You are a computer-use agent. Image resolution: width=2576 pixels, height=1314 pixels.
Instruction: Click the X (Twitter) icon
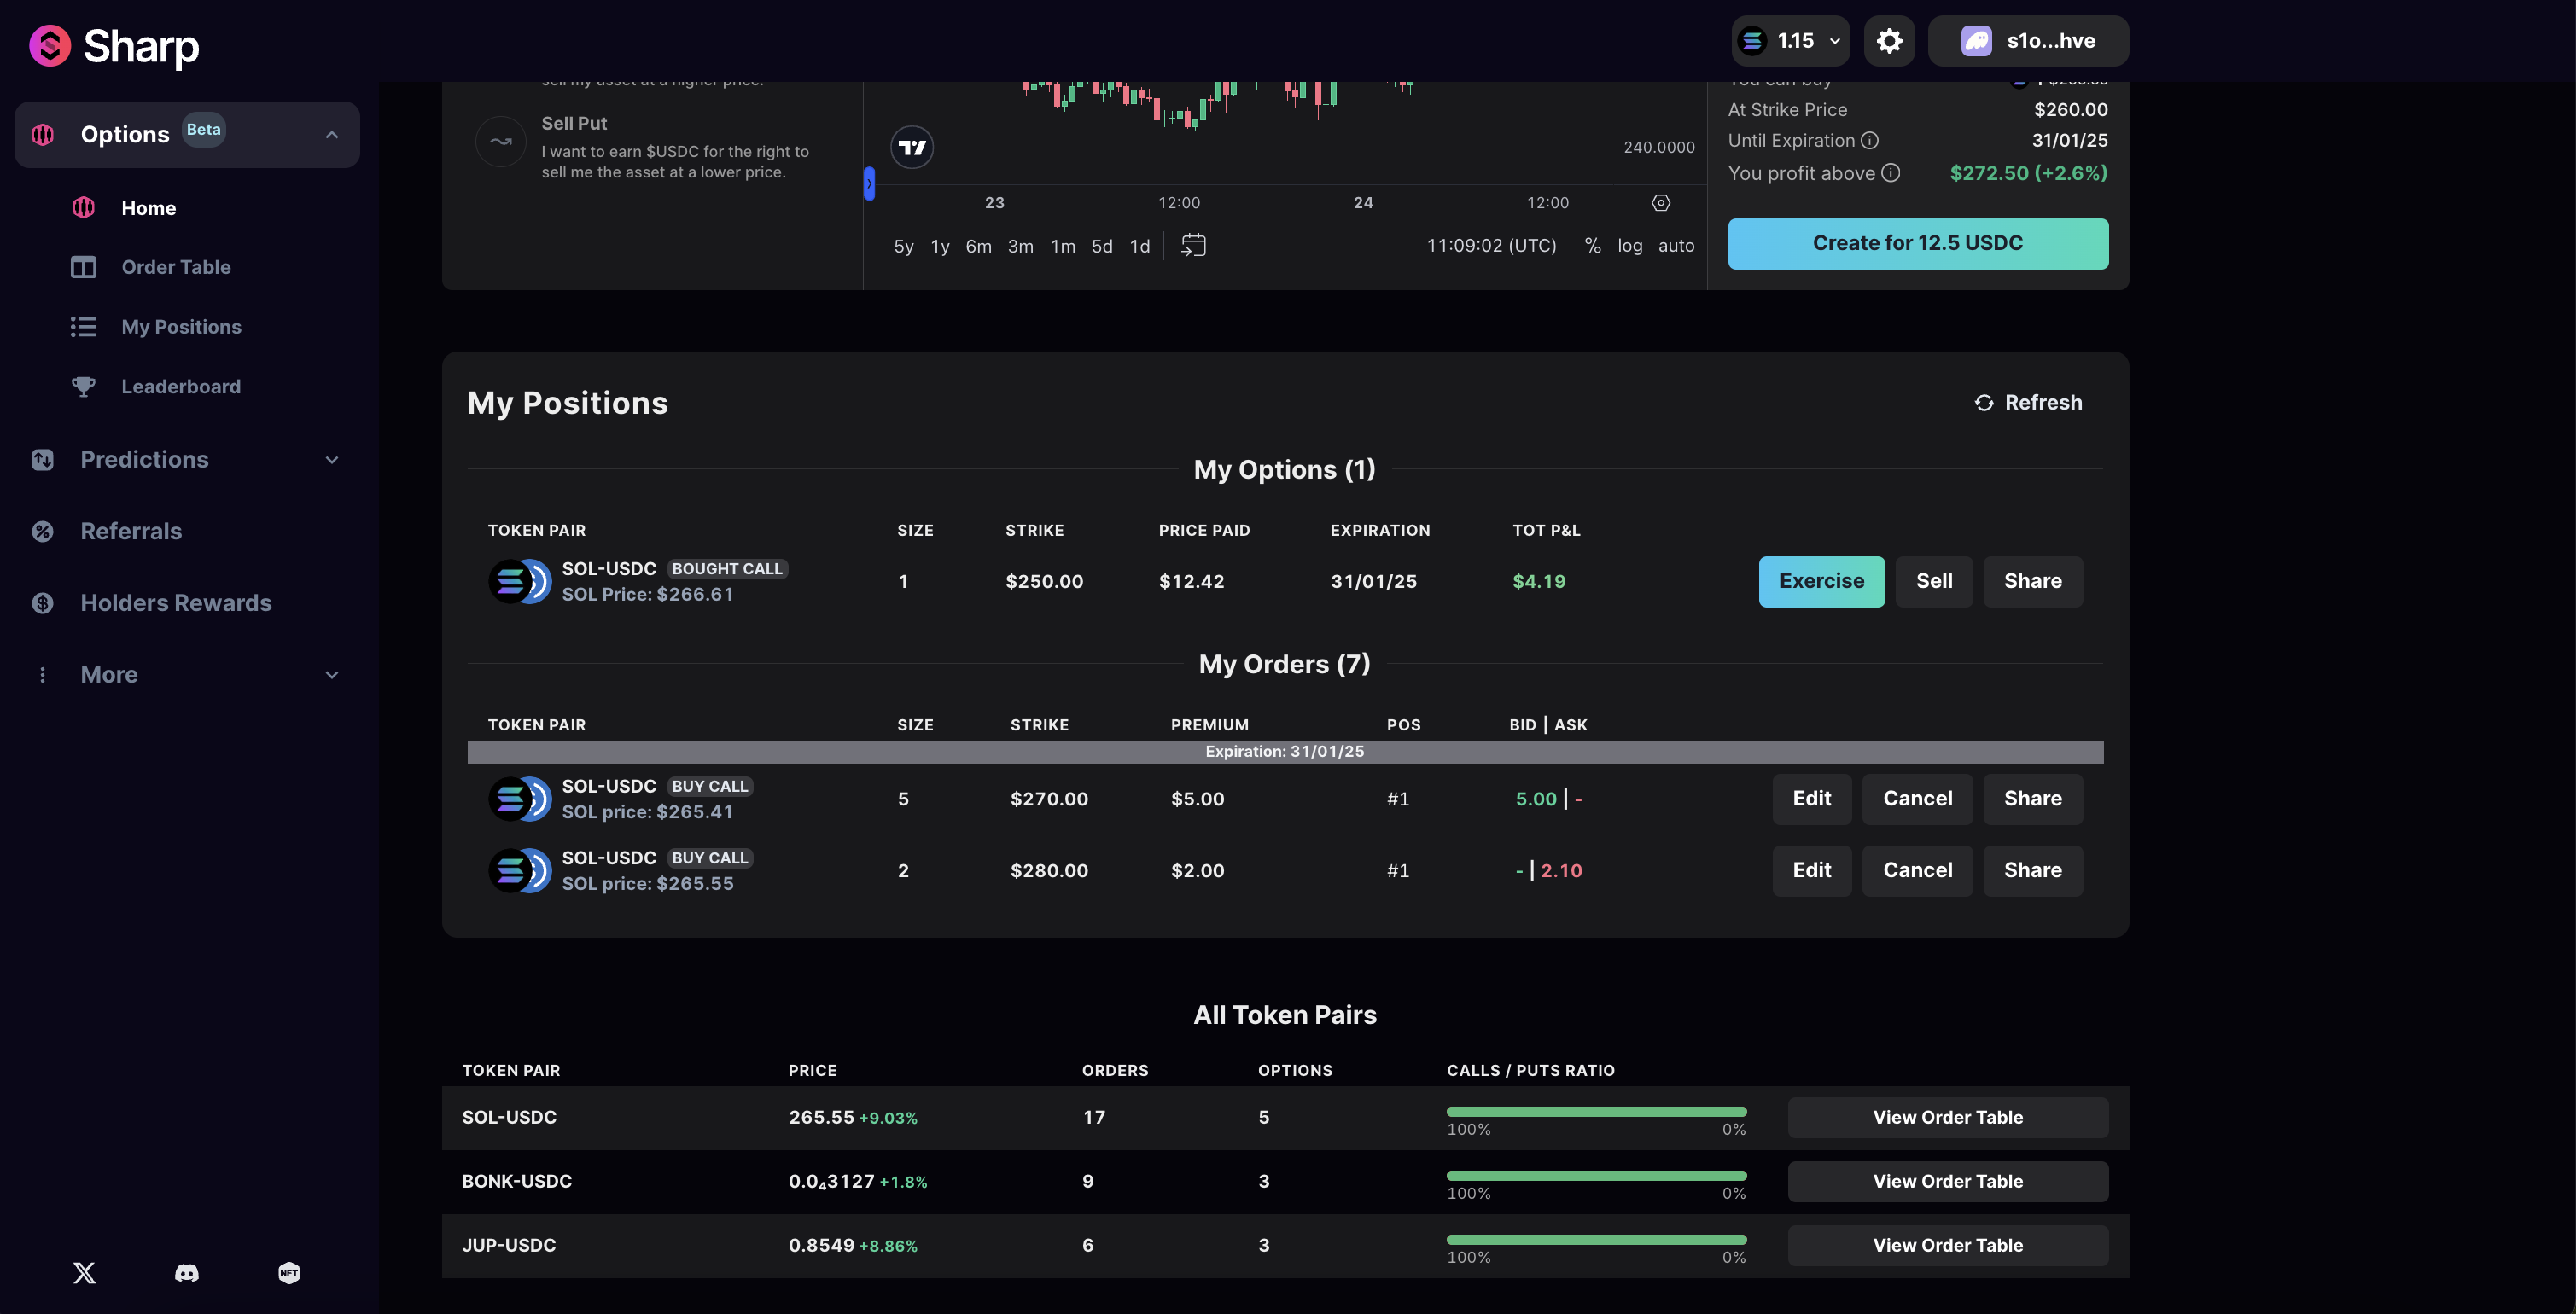85,1272
